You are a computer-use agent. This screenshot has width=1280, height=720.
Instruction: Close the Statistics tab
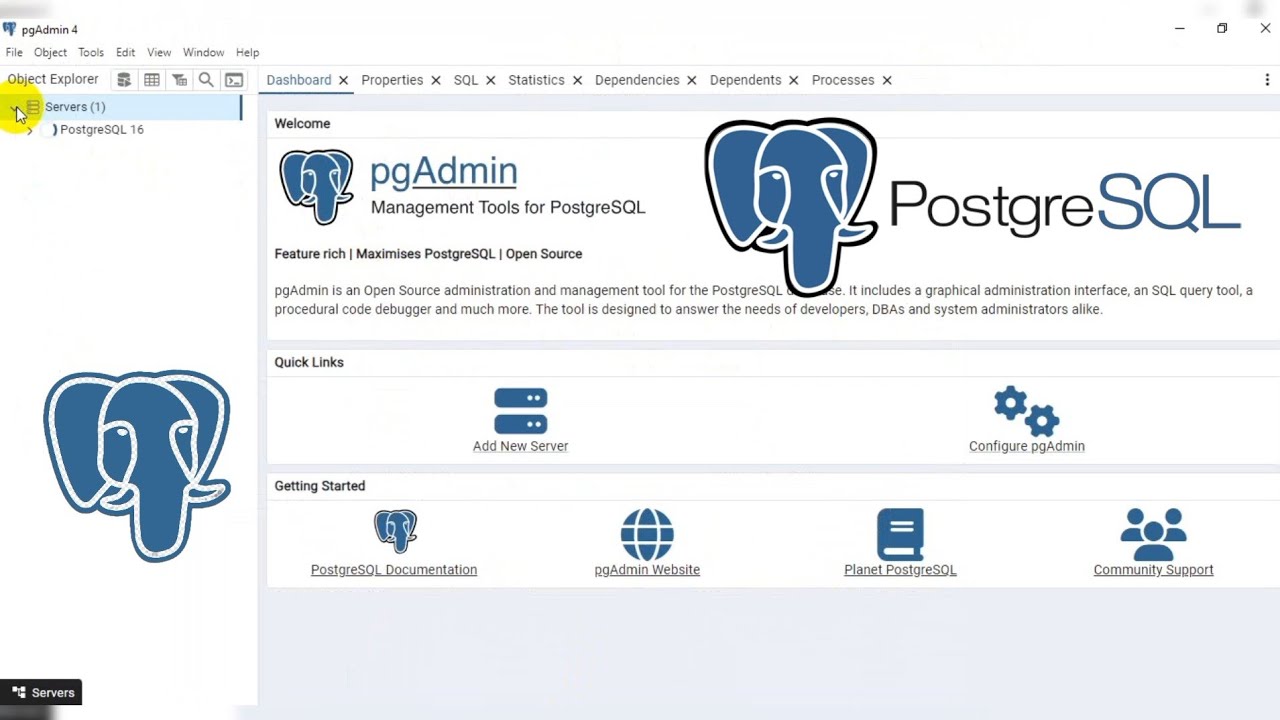[577, 80]
